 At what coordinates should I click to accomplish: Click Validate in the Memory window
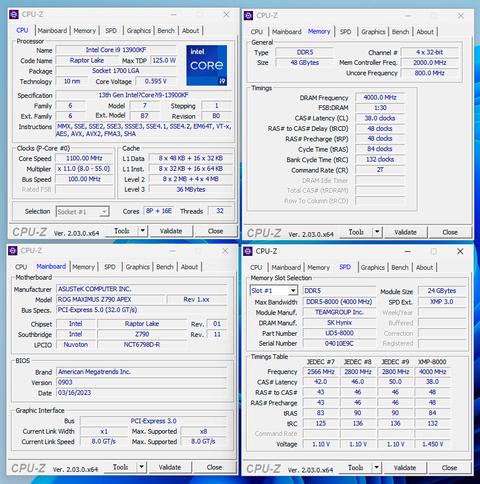tap(405, 232)
